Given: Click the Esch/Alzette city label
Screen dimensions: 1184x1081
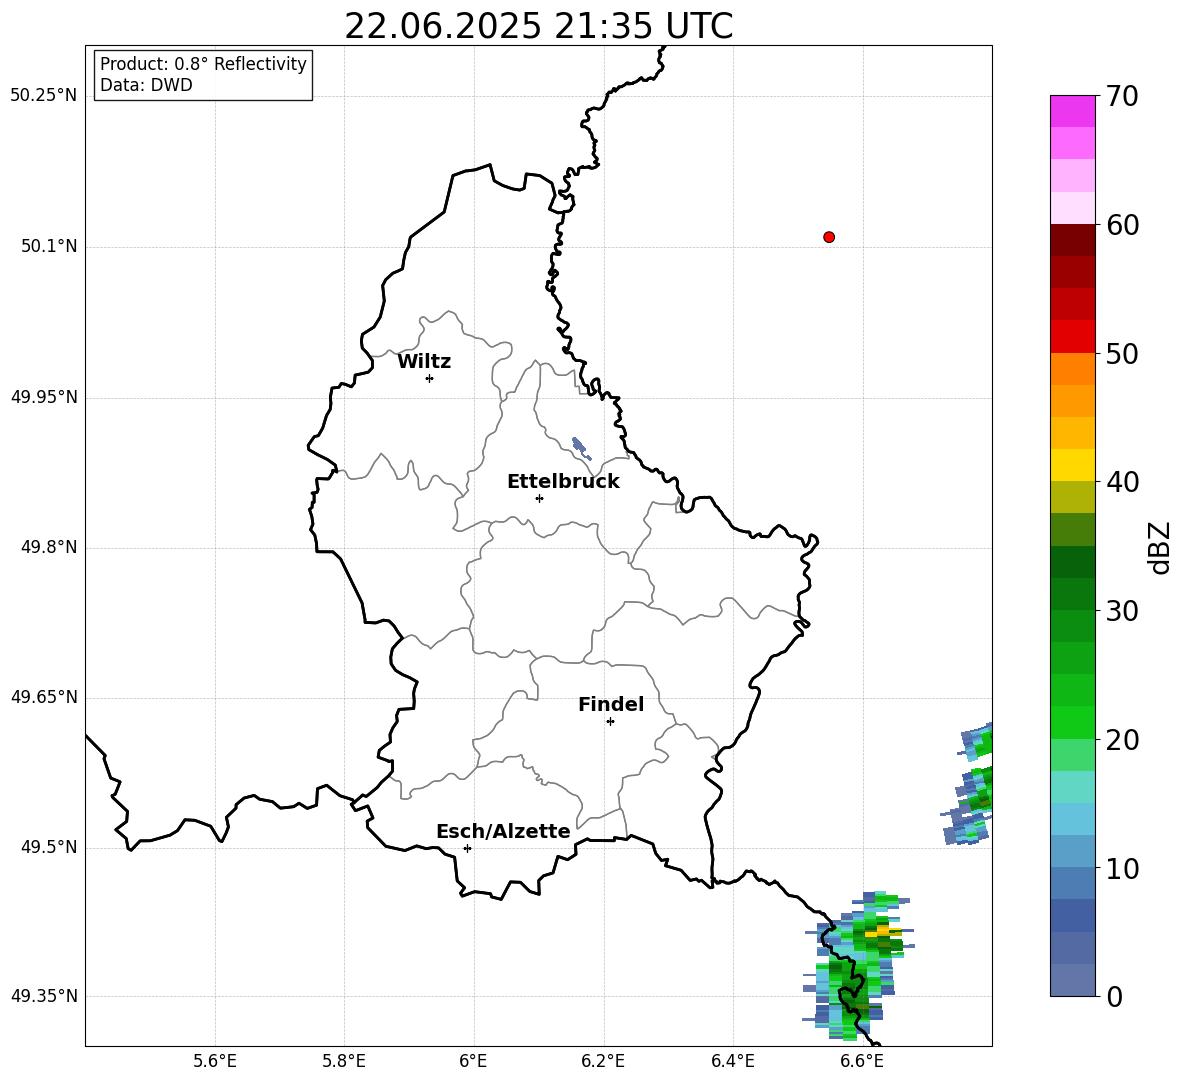Looking at the screenshot, I should 503,832.
